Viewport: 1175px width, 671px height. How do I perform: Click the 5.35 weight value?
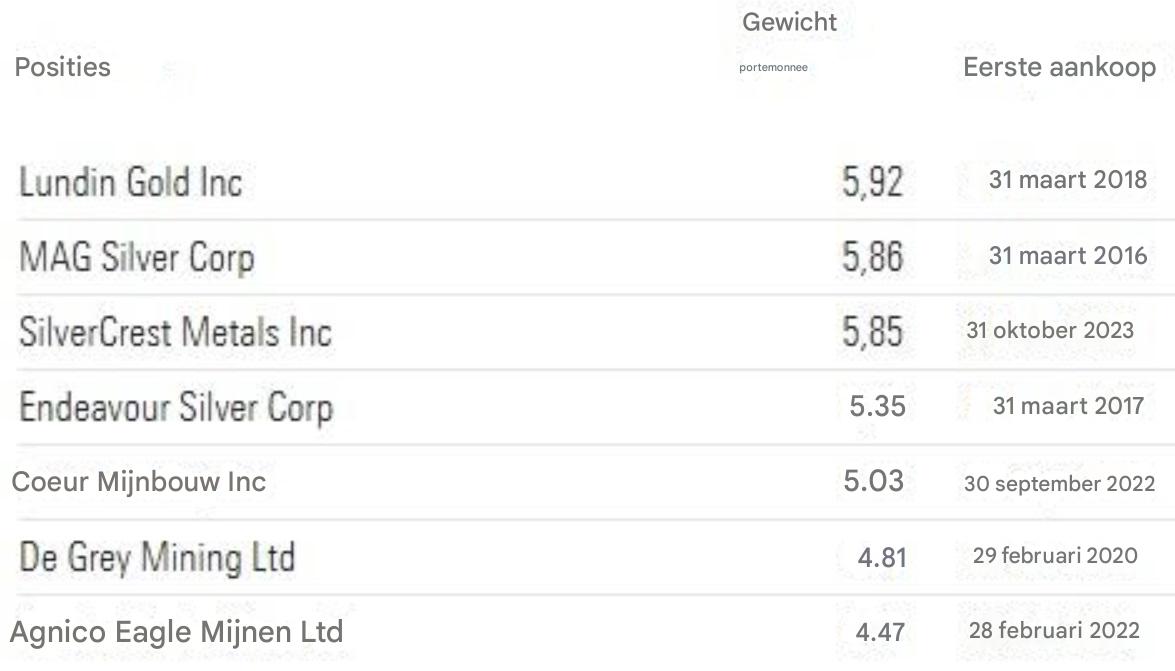click(876, 407)
